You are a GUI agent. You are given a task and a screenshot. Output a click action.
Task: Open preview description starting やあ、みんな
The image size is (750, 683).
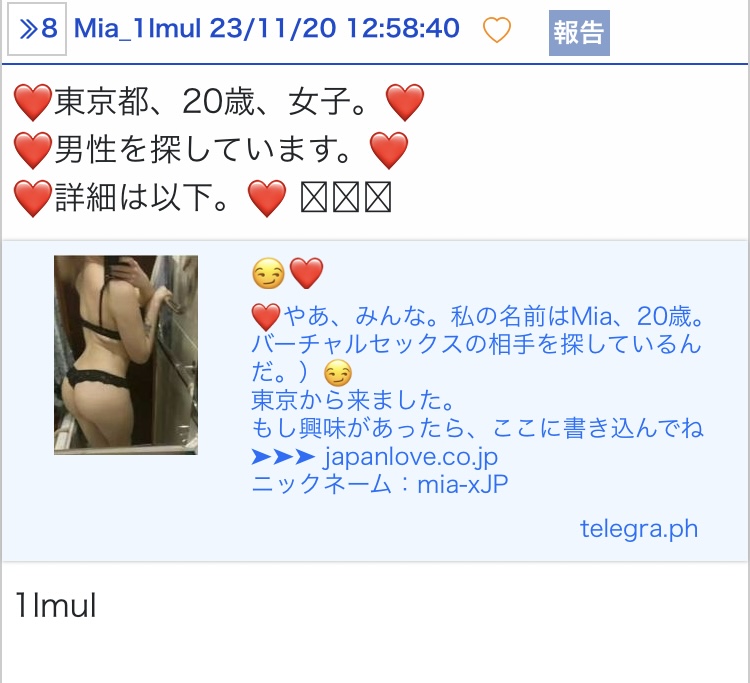477,344
